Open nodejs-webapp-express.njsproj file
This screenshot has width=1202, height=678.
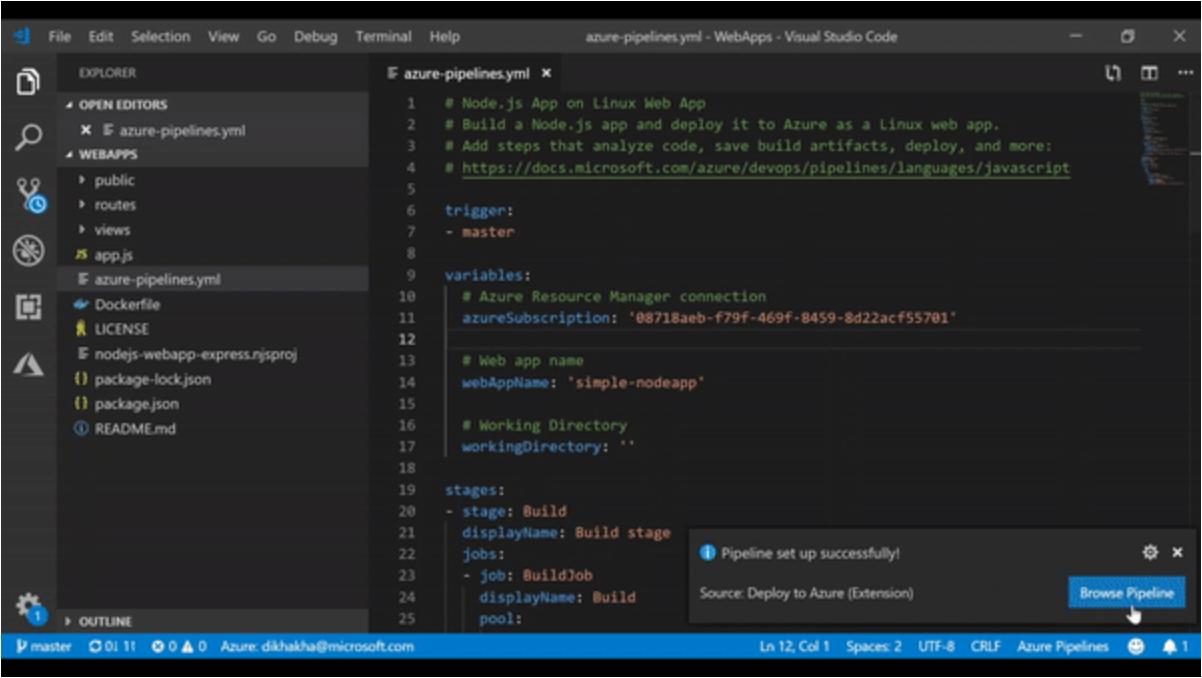coord(195,354)
